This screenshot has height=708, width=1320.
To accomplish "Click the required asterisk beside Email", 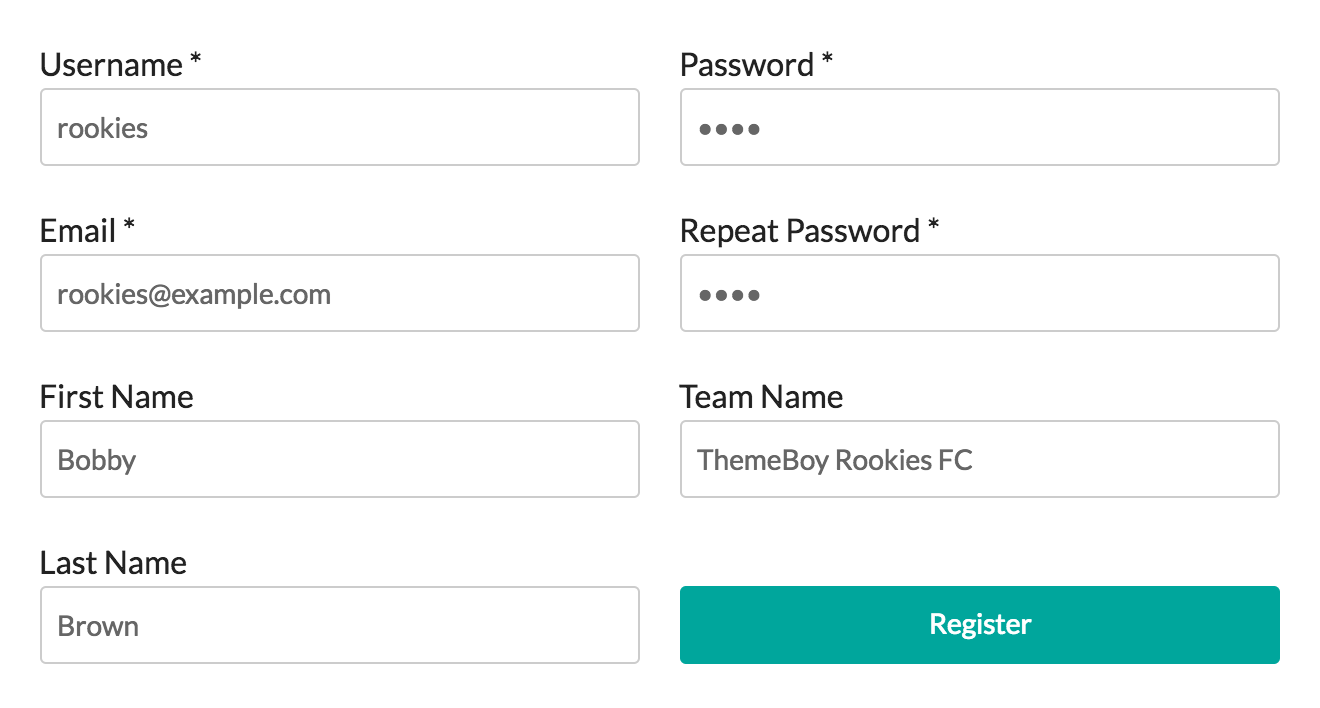I will (x=129, y=228).
